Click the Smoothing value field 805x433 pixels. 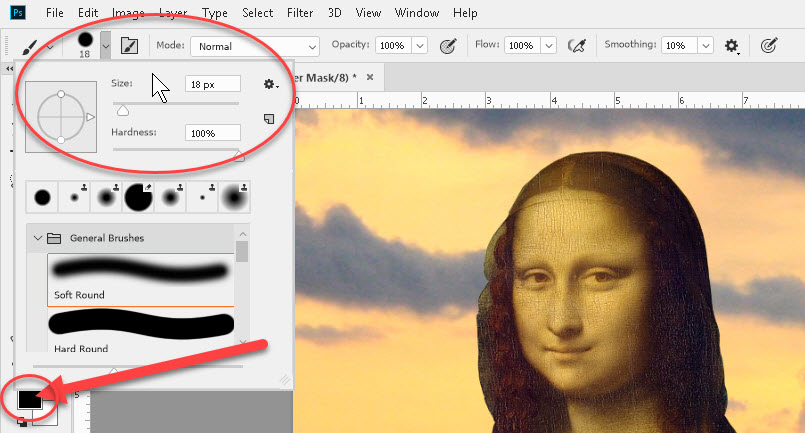click(679, 46)
